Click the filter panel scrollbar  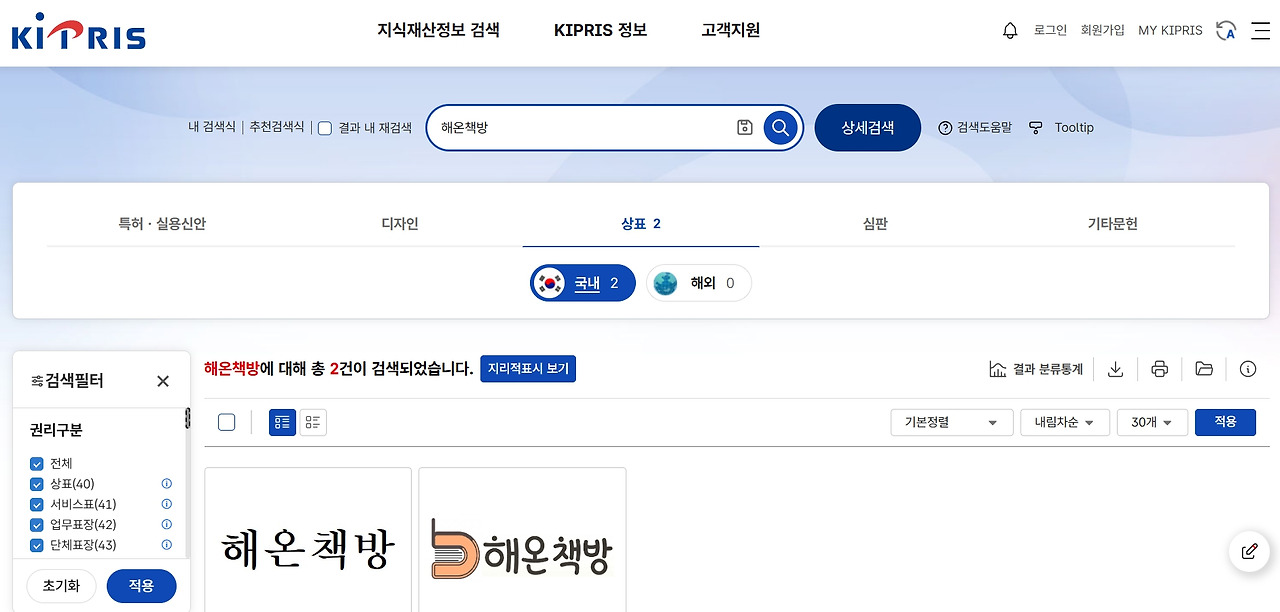pyautogui.click(x=187, y=418)
